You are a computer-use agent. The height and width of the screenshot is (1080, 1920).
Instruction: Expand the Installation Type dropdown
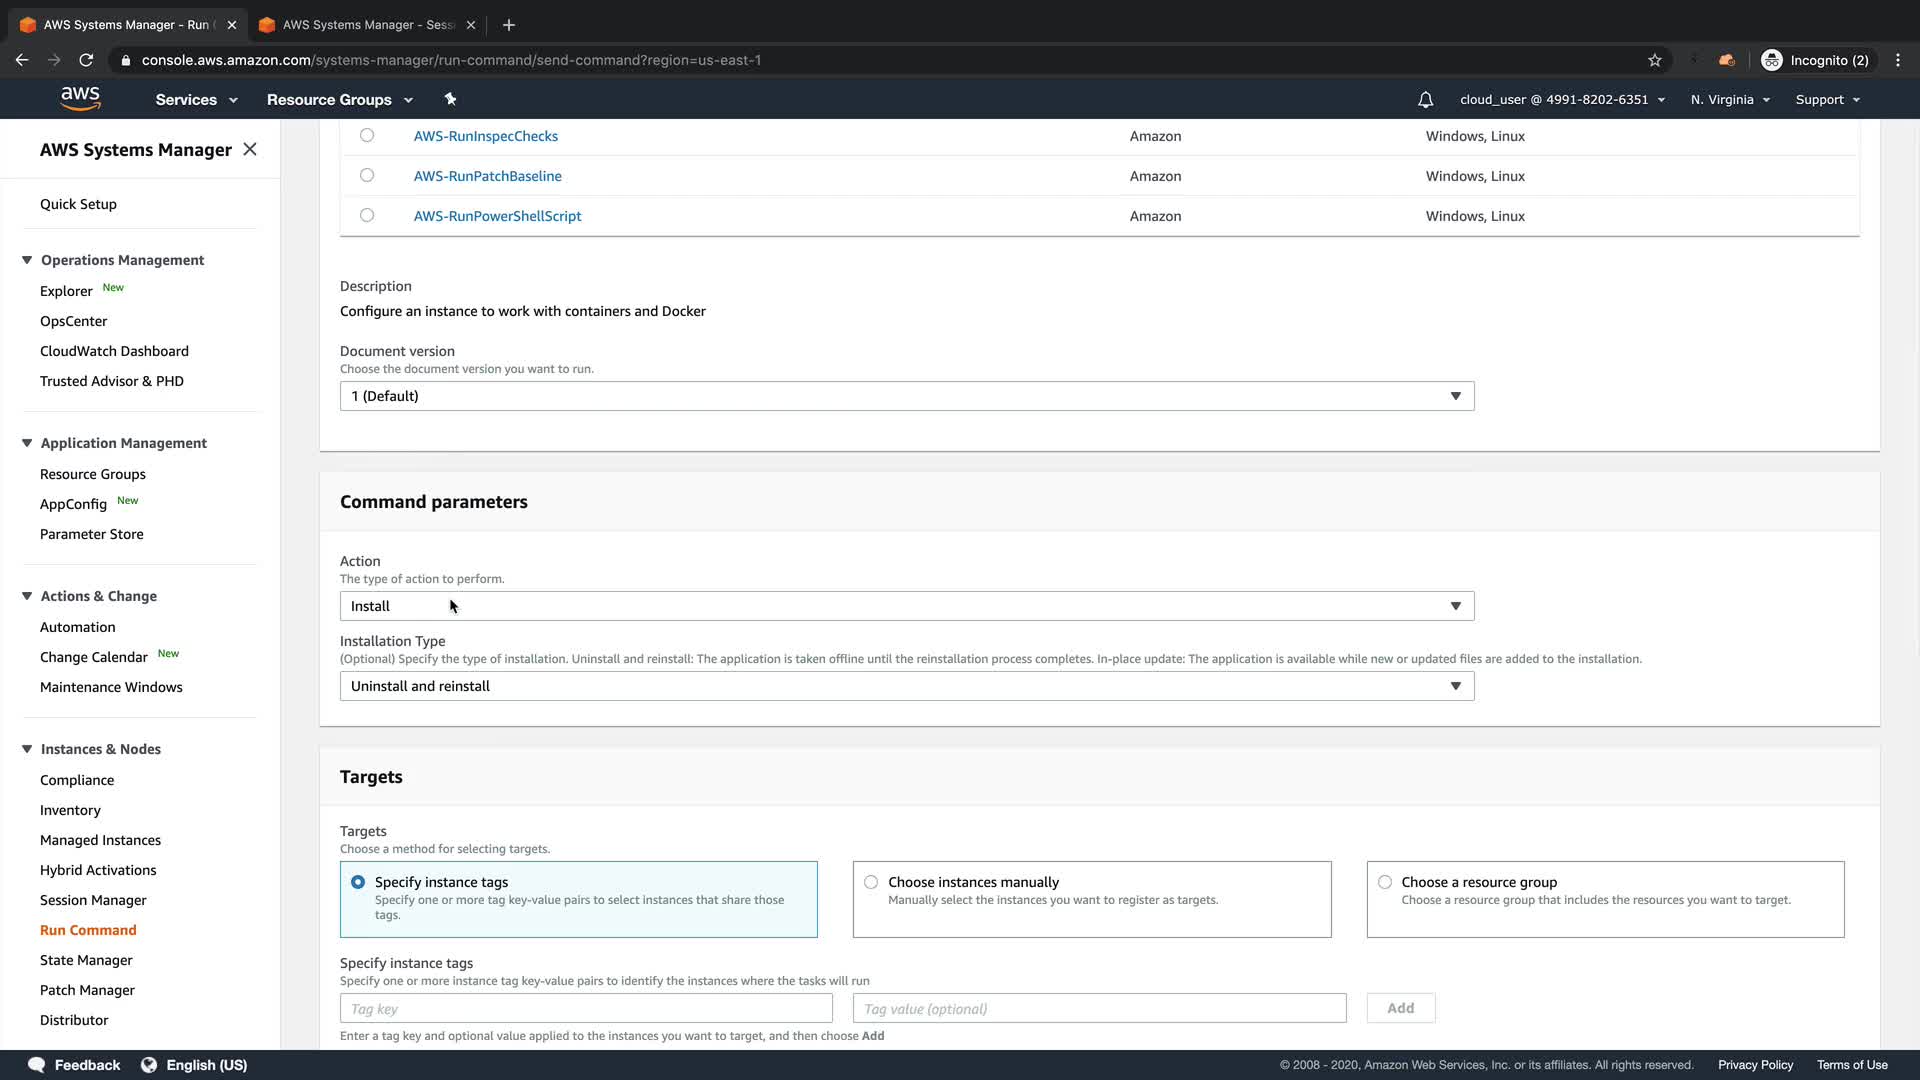tap(906, 686)
